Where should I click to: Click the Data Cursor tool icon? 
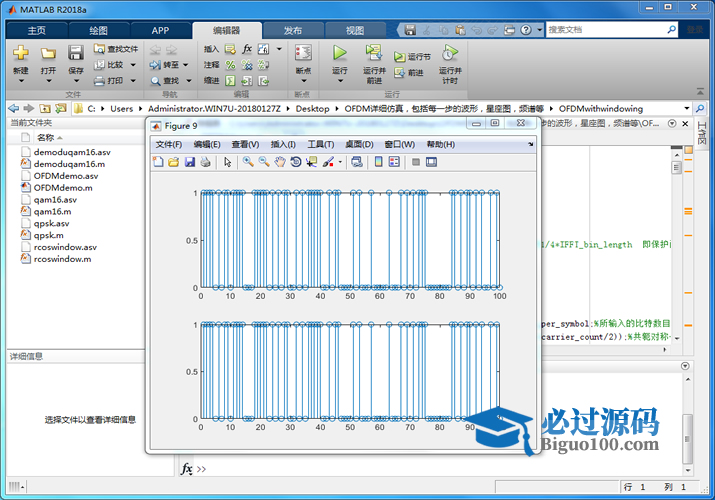click(312, 162)
